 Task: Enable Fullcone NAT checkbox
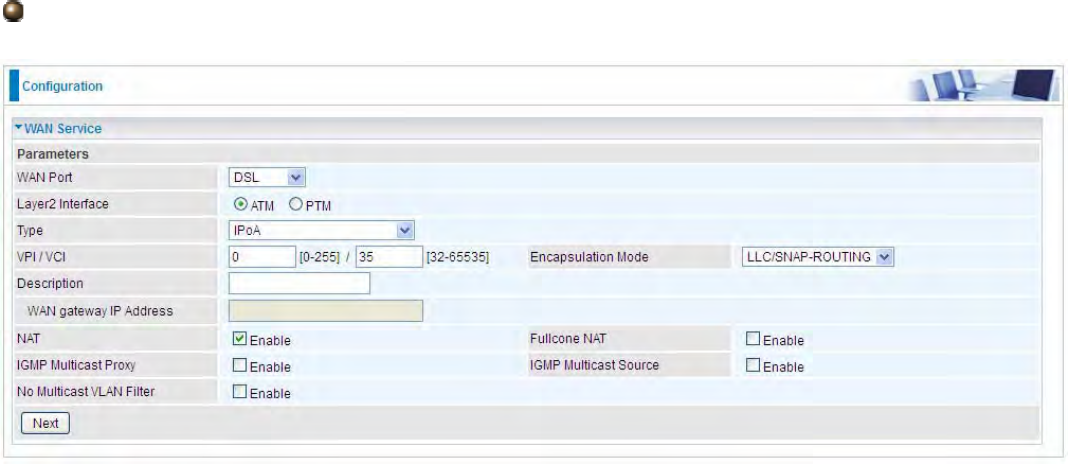(753, 338)
